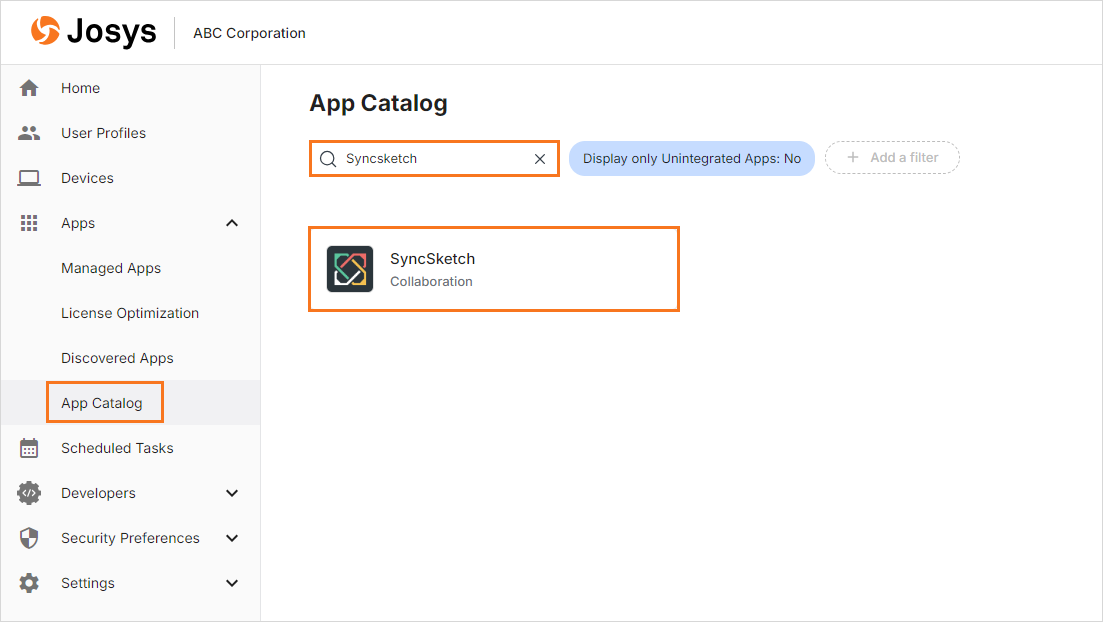
Task: Click the App Catalog page heading
Action: pyautogui.click(x=378, y=103)
